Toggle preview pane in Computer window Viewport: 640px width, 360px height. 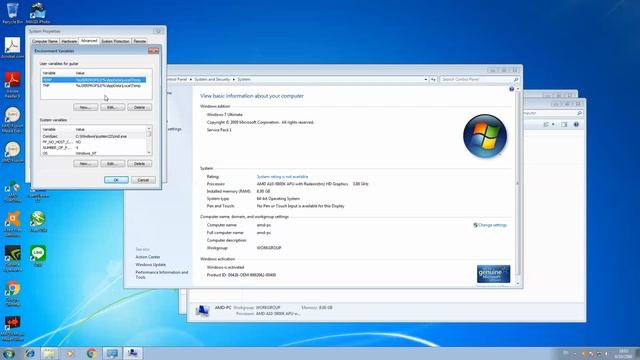564,124
